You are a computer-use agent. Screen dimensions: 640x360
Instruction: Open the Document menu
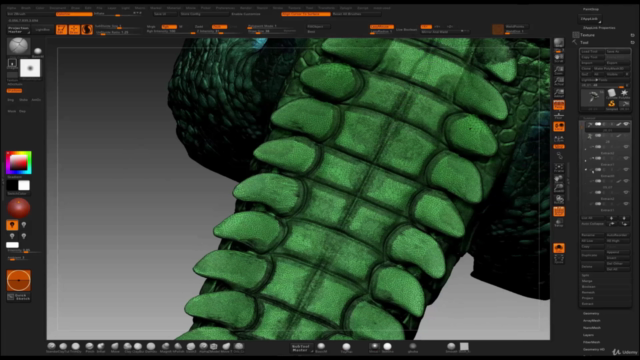pyautogui.click(x=58, y=8)
